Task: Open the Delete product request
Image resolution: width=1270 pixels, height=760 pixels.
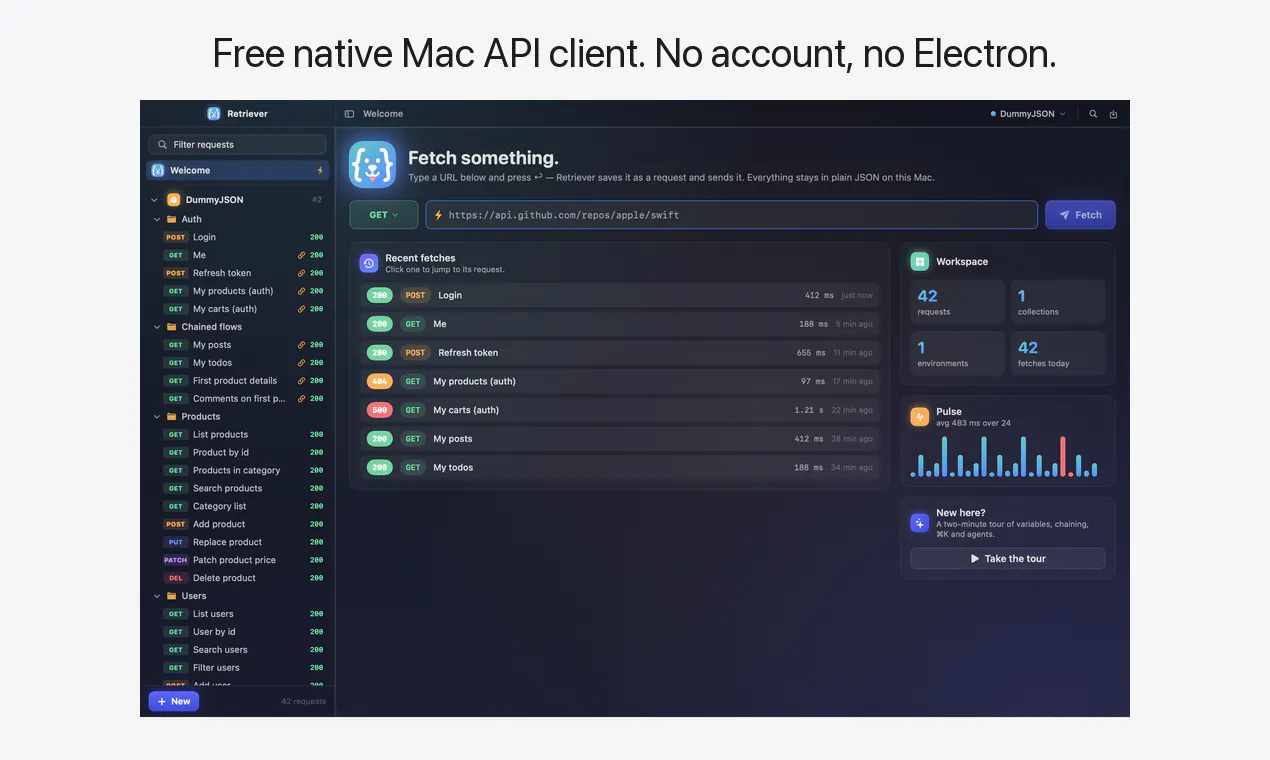Action: coord(237,578)
